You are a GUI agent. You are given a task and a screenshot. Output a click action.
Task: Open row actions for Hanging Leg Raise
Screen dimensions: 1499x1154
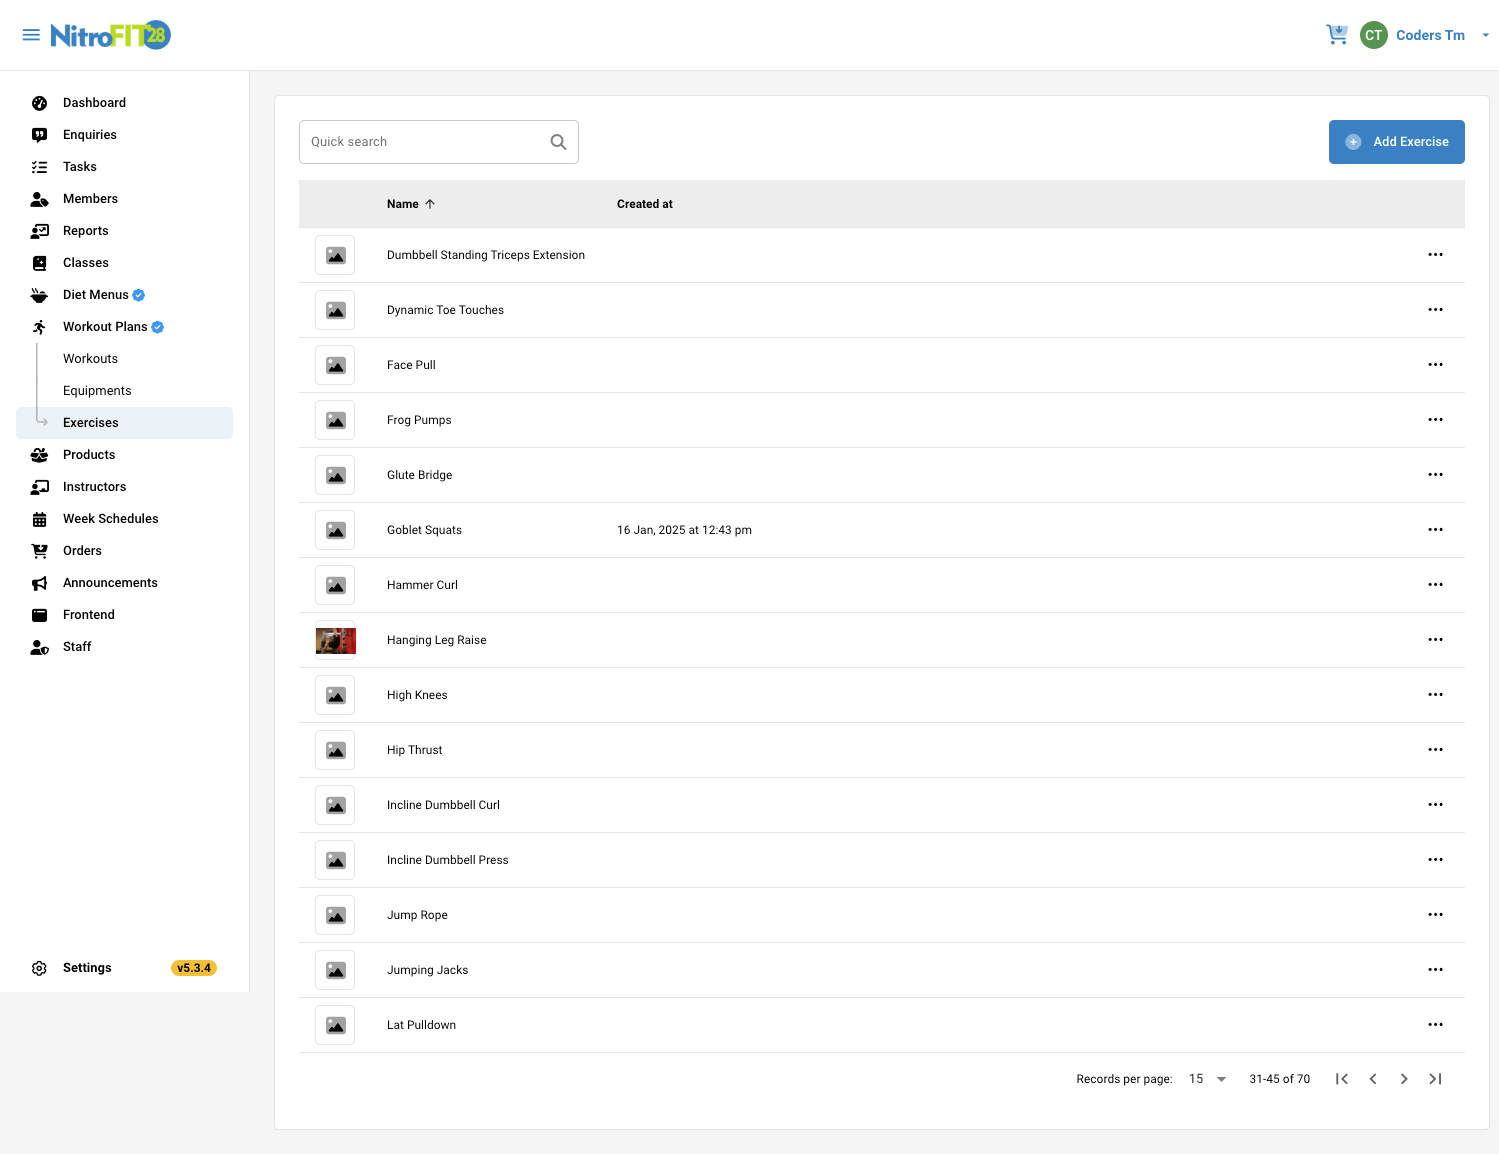[x=1435, y=640]
